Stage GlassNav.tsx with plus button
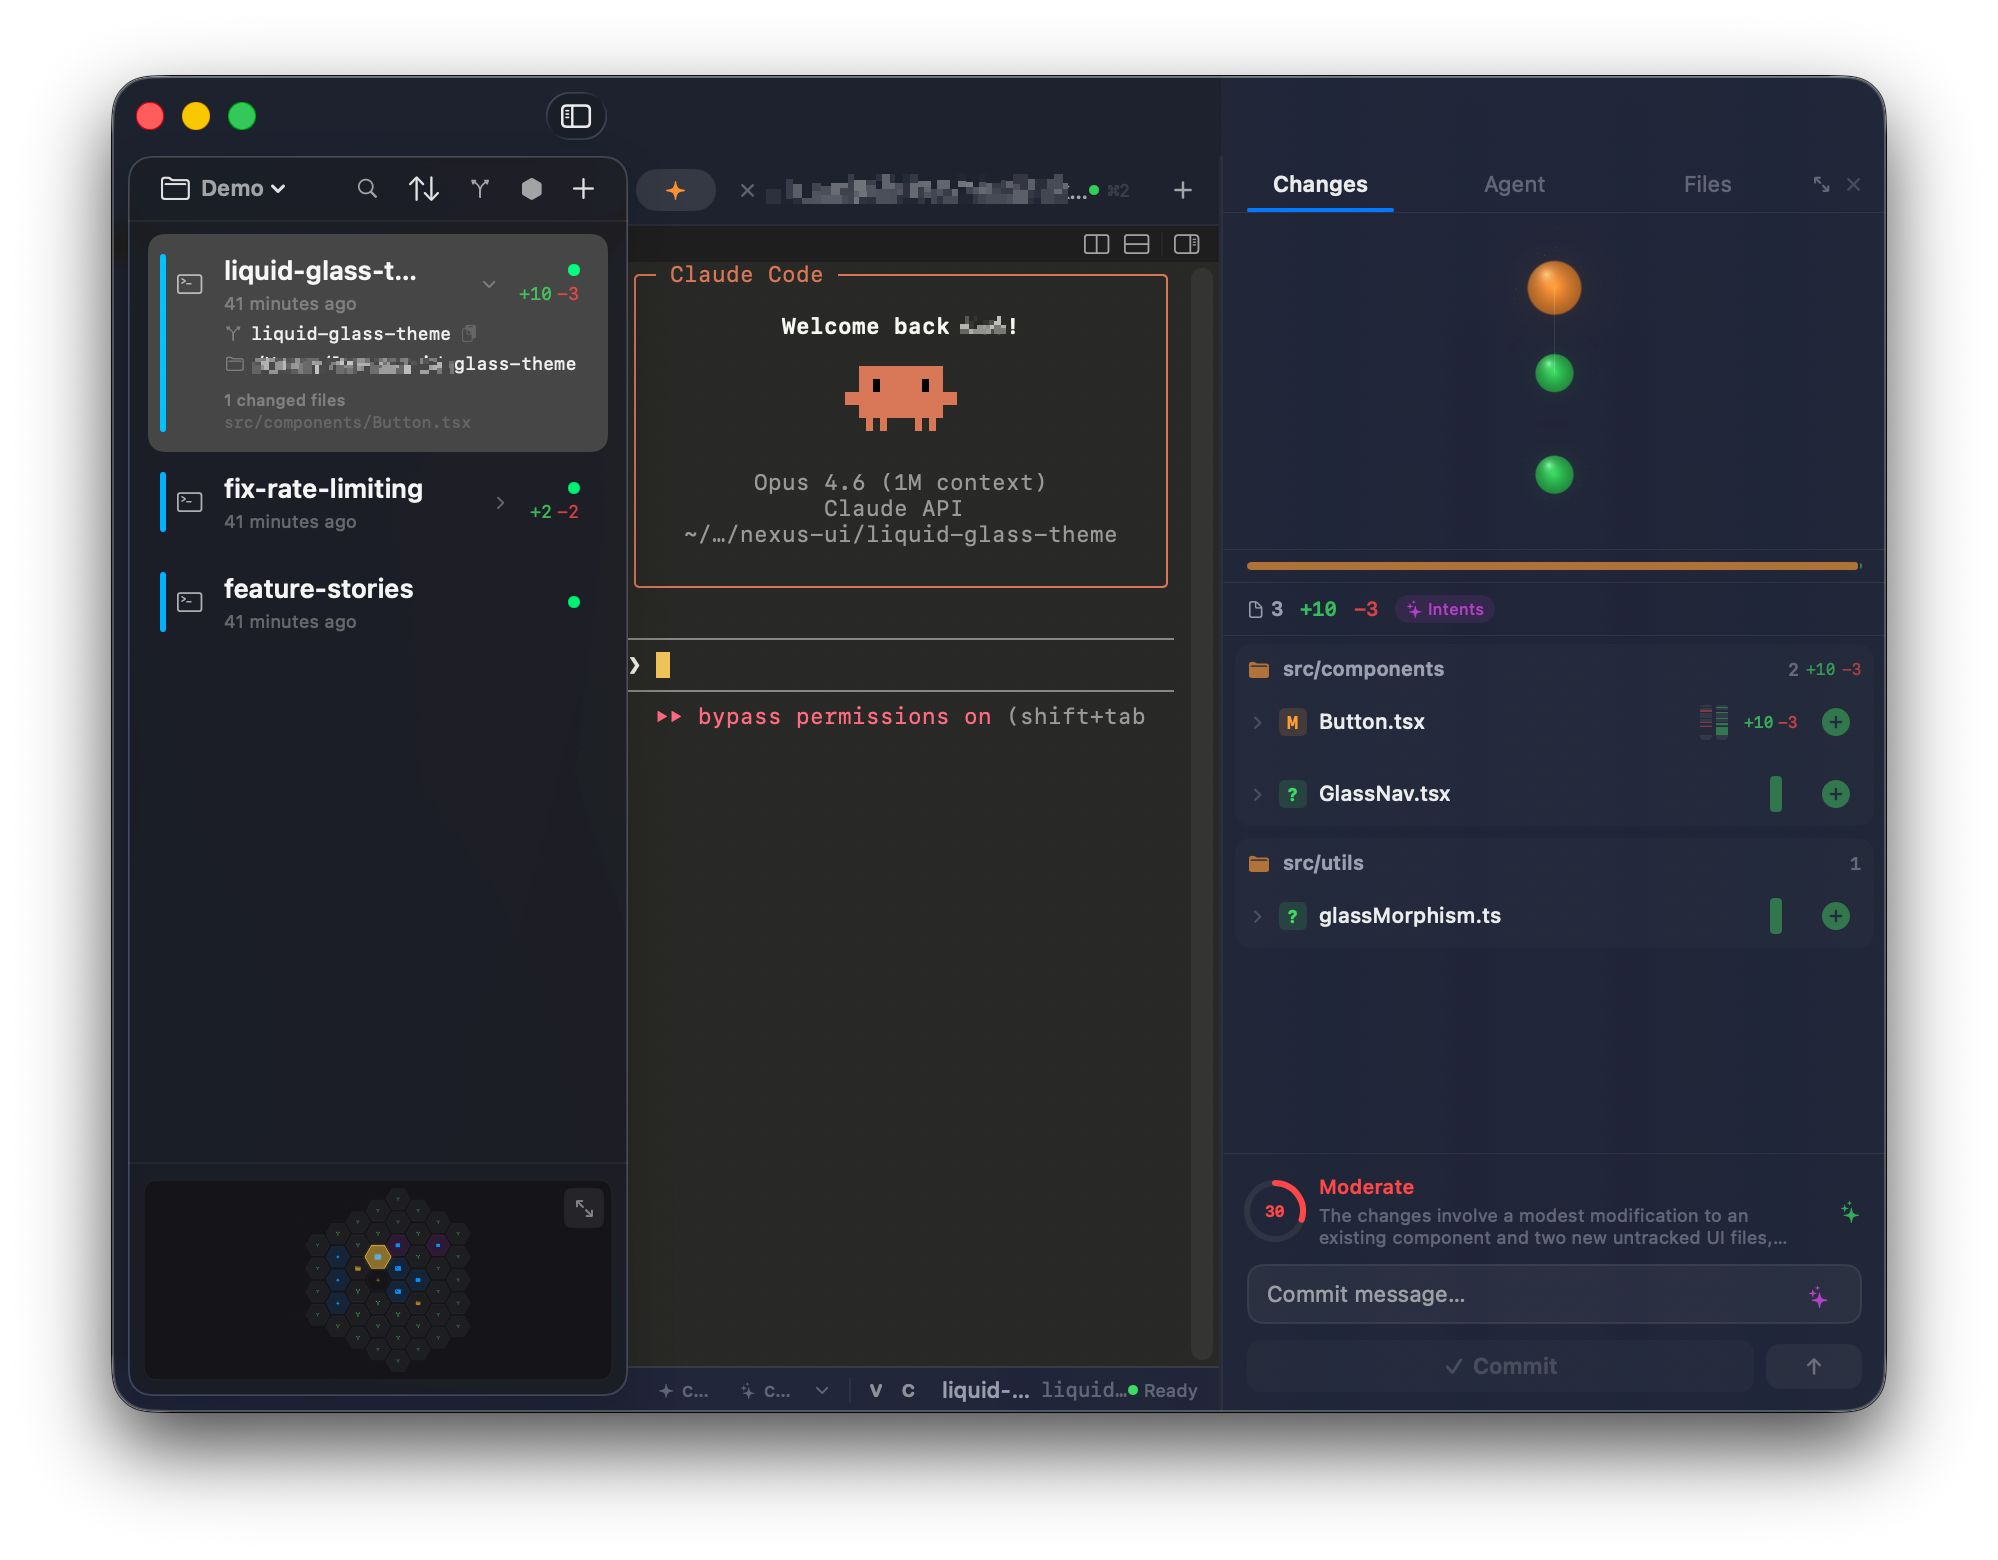 click(x=1836, y=794)
